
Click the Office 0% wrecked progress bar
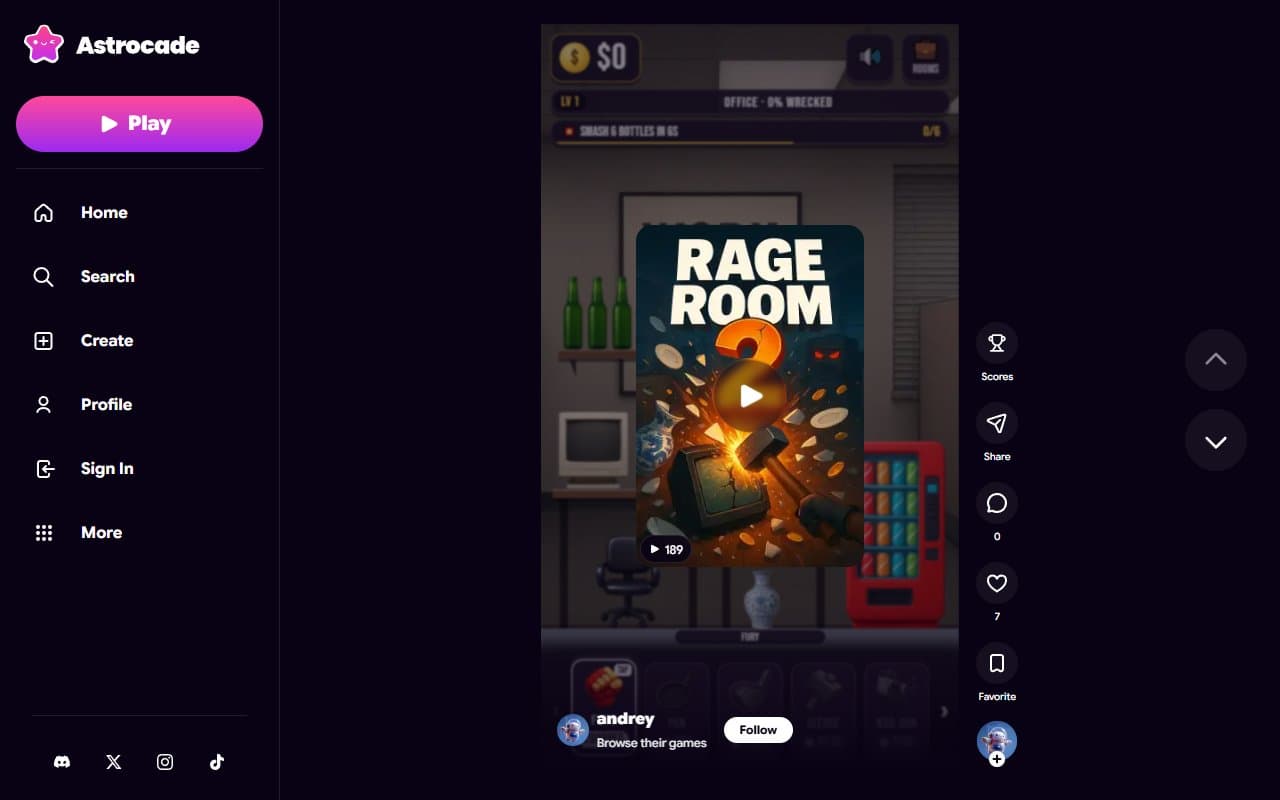pyautogui.click(x=750, y=102)
